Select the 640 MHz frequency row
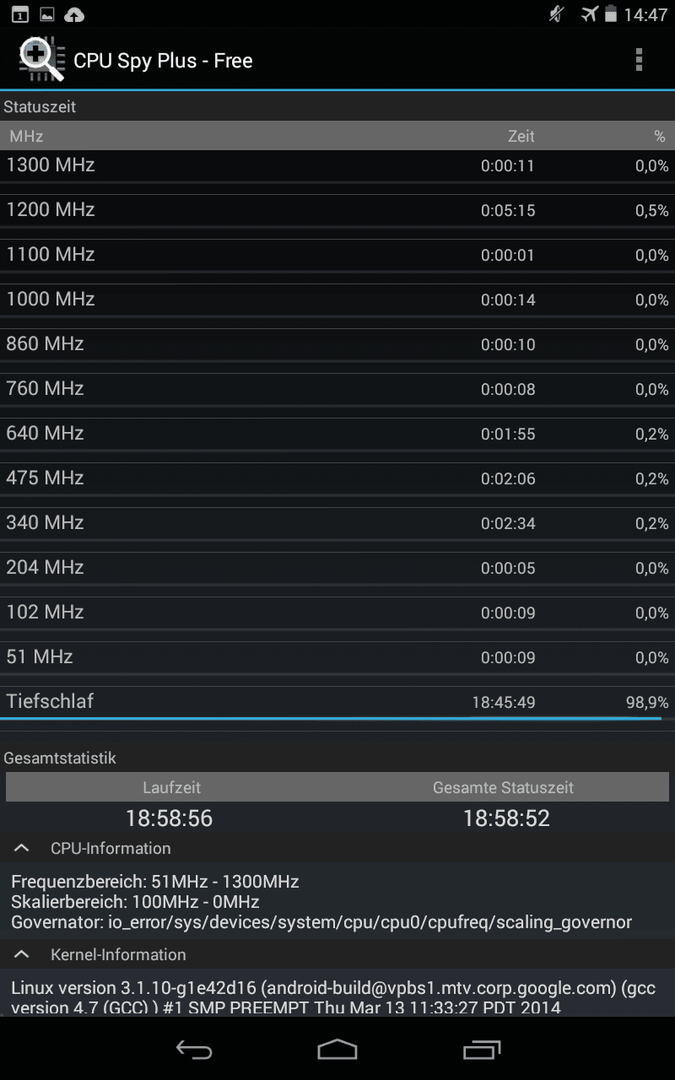This screenshot has width=675, height=1080. [338, 435]
